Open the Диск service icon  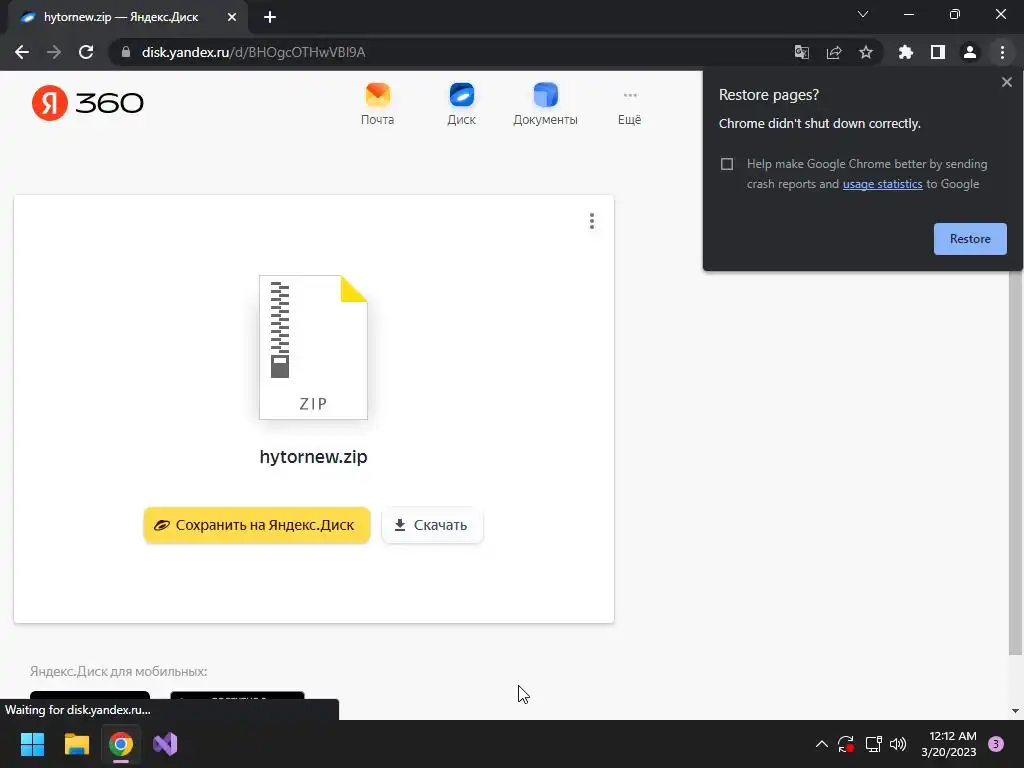pos(461,104)
